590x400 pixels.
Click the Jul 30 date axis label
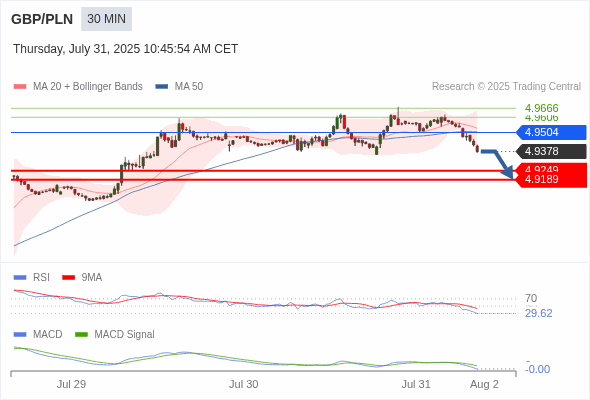click(243, 385)
